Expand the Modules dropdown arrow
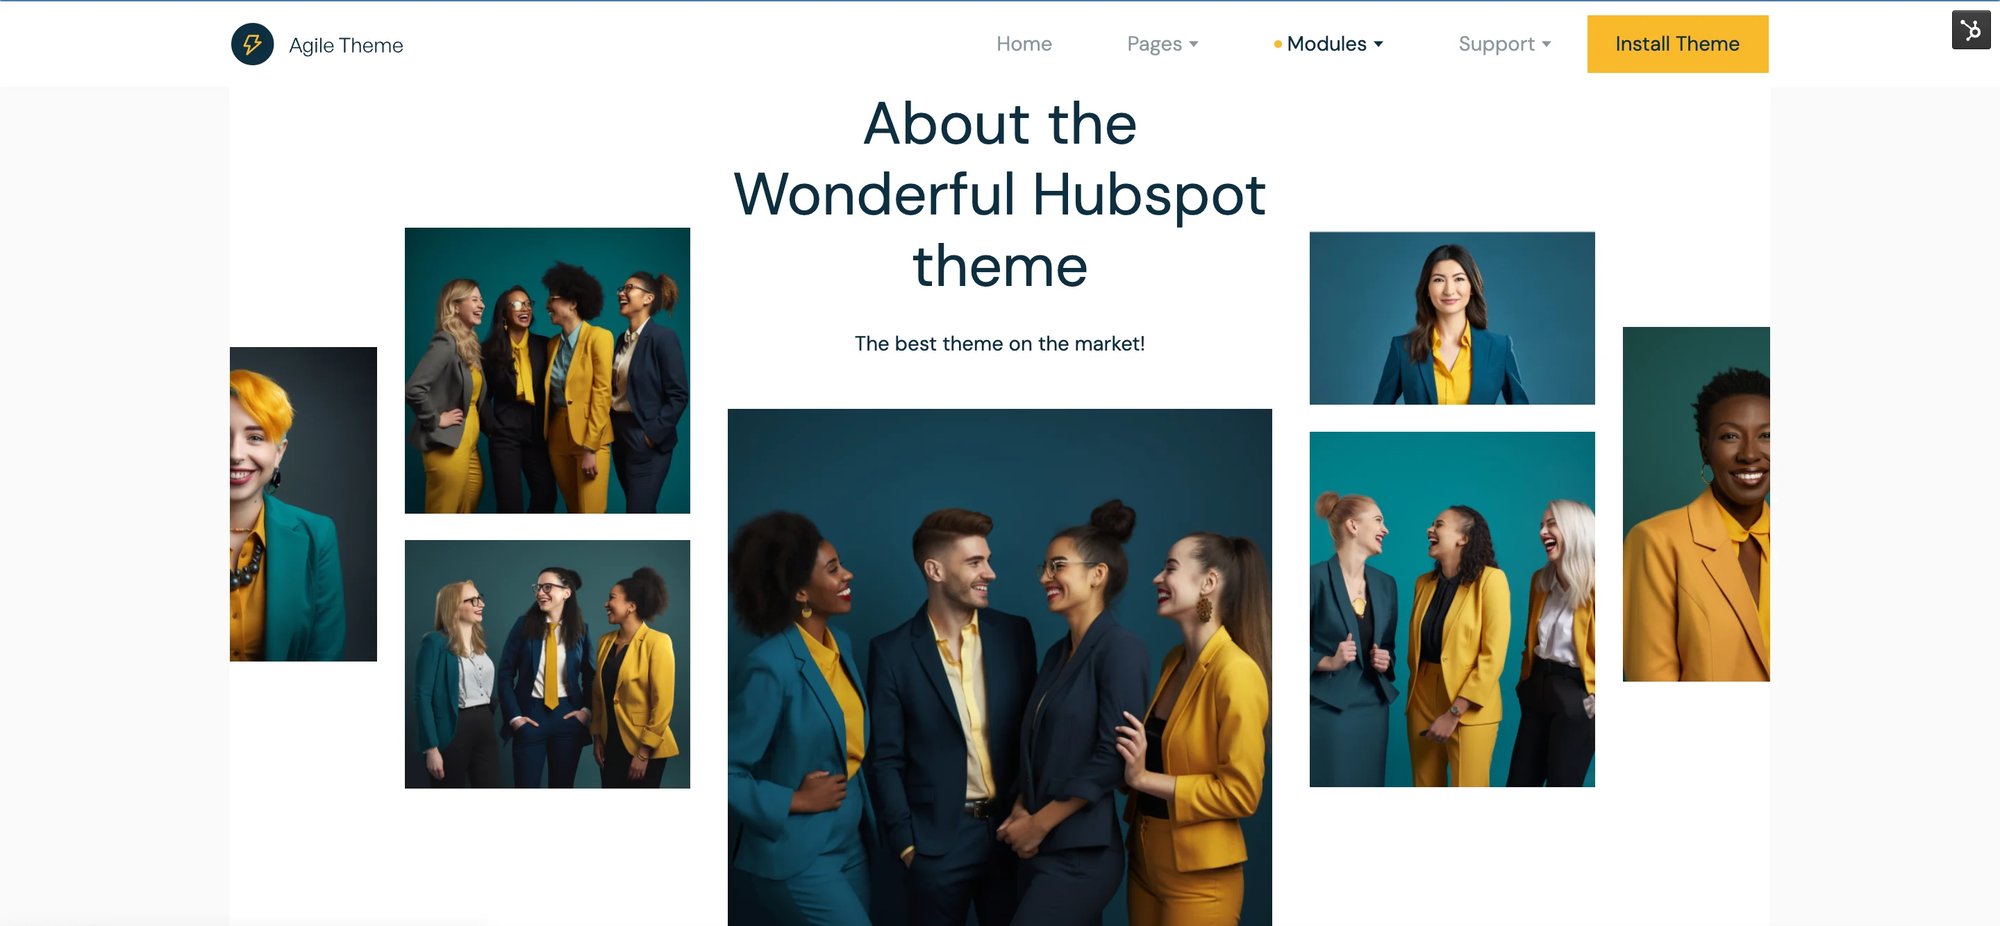This screenshot has width=2000, height=926. click(x=1378, y=44)
